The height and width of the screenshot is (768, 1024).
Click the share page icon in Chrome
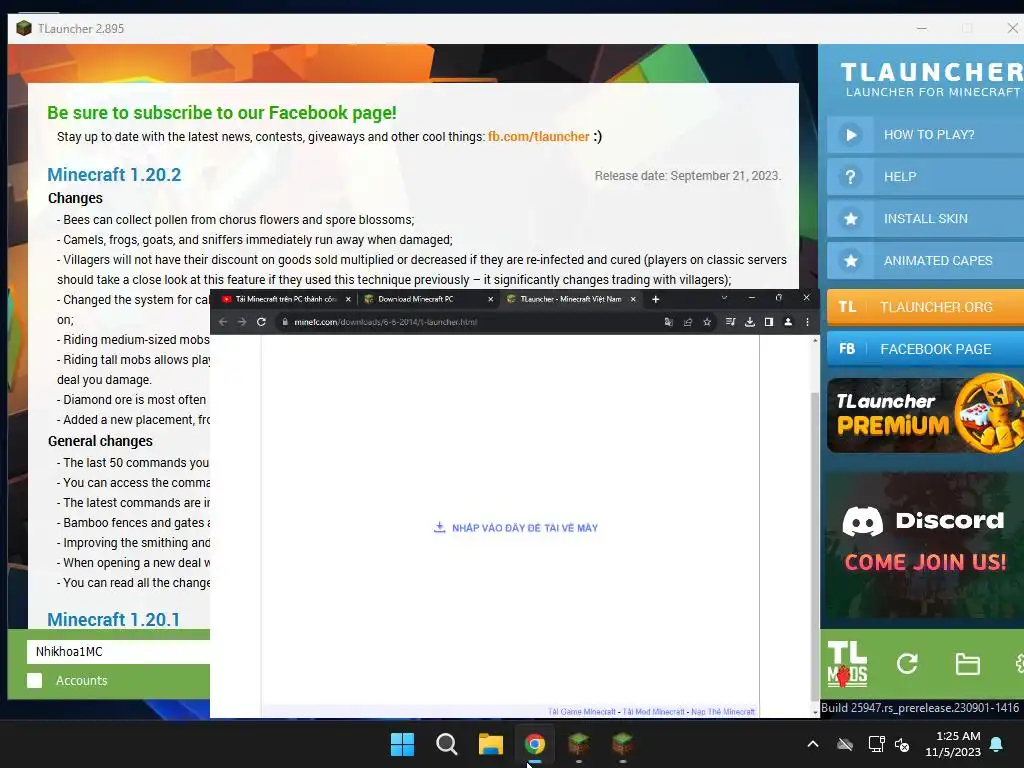[688, 322]
